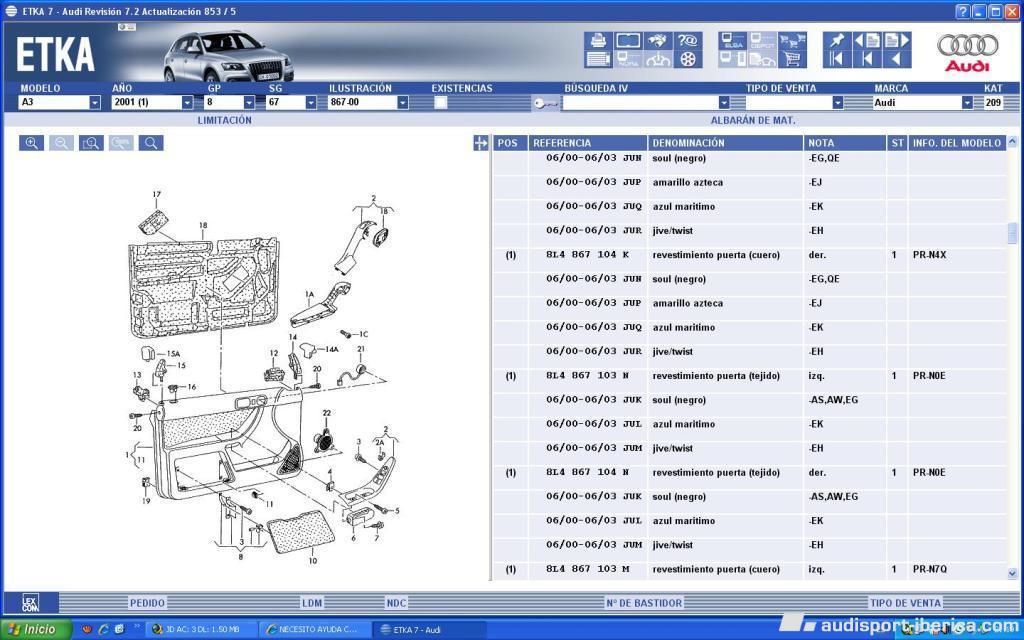Open the 3D AC taskbar window

click(201, 630)
